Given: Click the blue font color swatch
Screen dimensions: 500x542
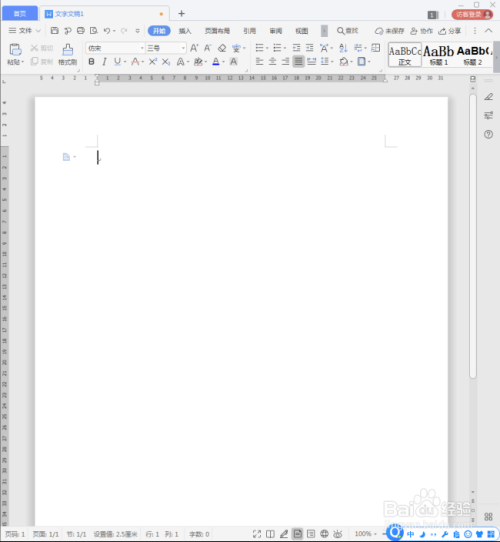Looking at the screenshot, I should click(216, 62).
